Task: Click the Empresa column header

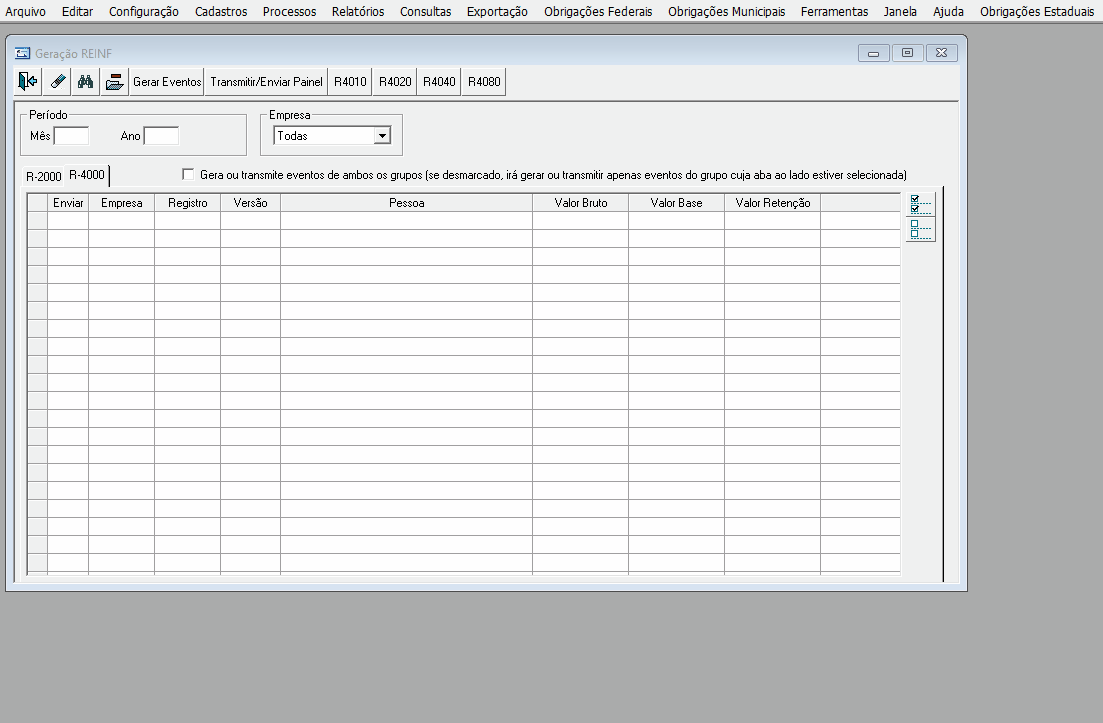Action: click(122, 203)
